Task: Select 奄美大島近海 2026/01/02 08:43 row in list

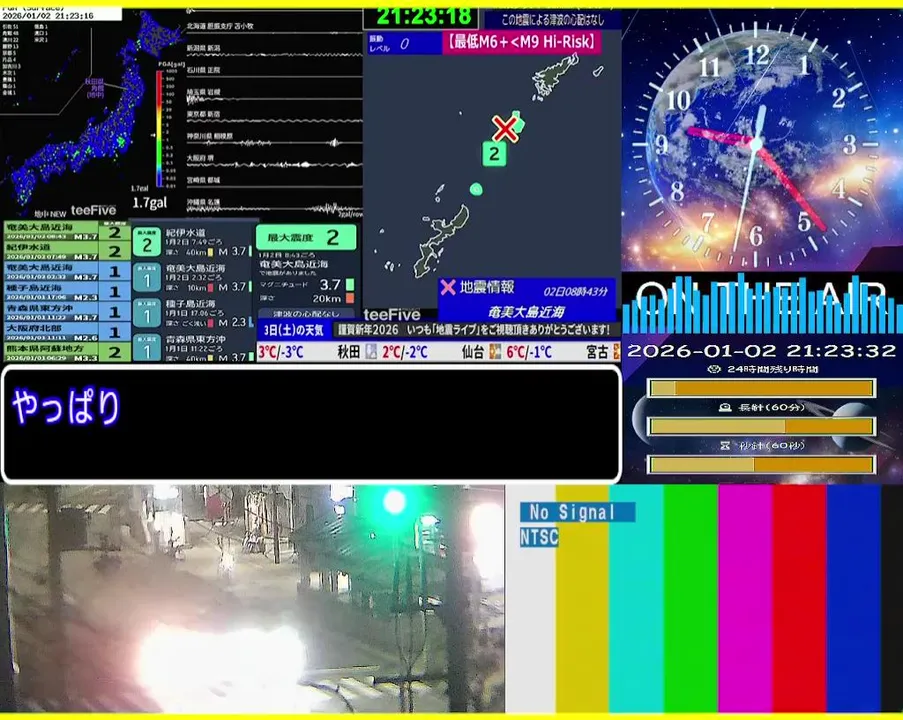Action: [67, 231]
